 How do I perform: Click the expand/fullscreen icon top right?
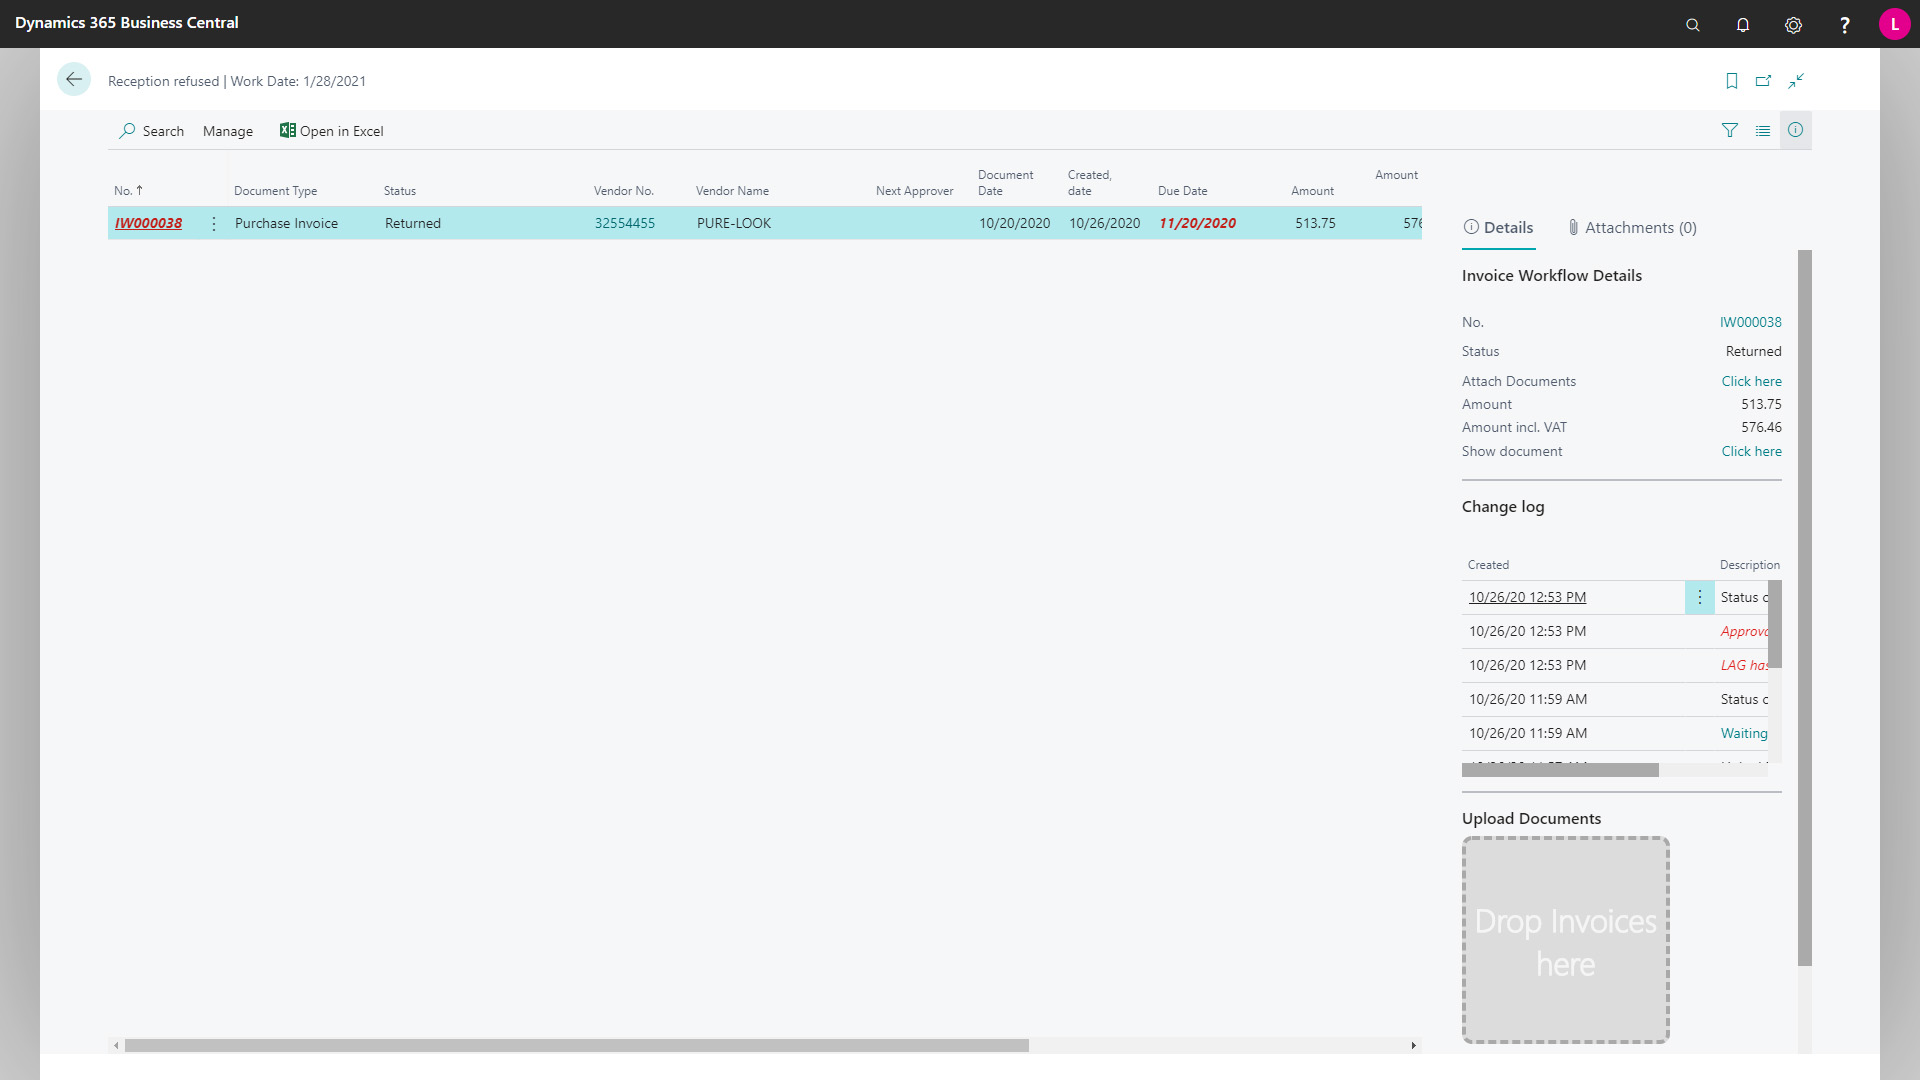pyautogui.click(x=1796, y=79)
